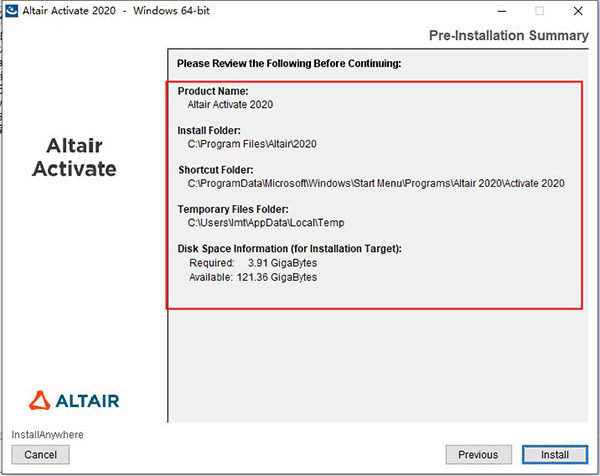Click the Install button
600x476 pixels.
(x=554, y=455)
